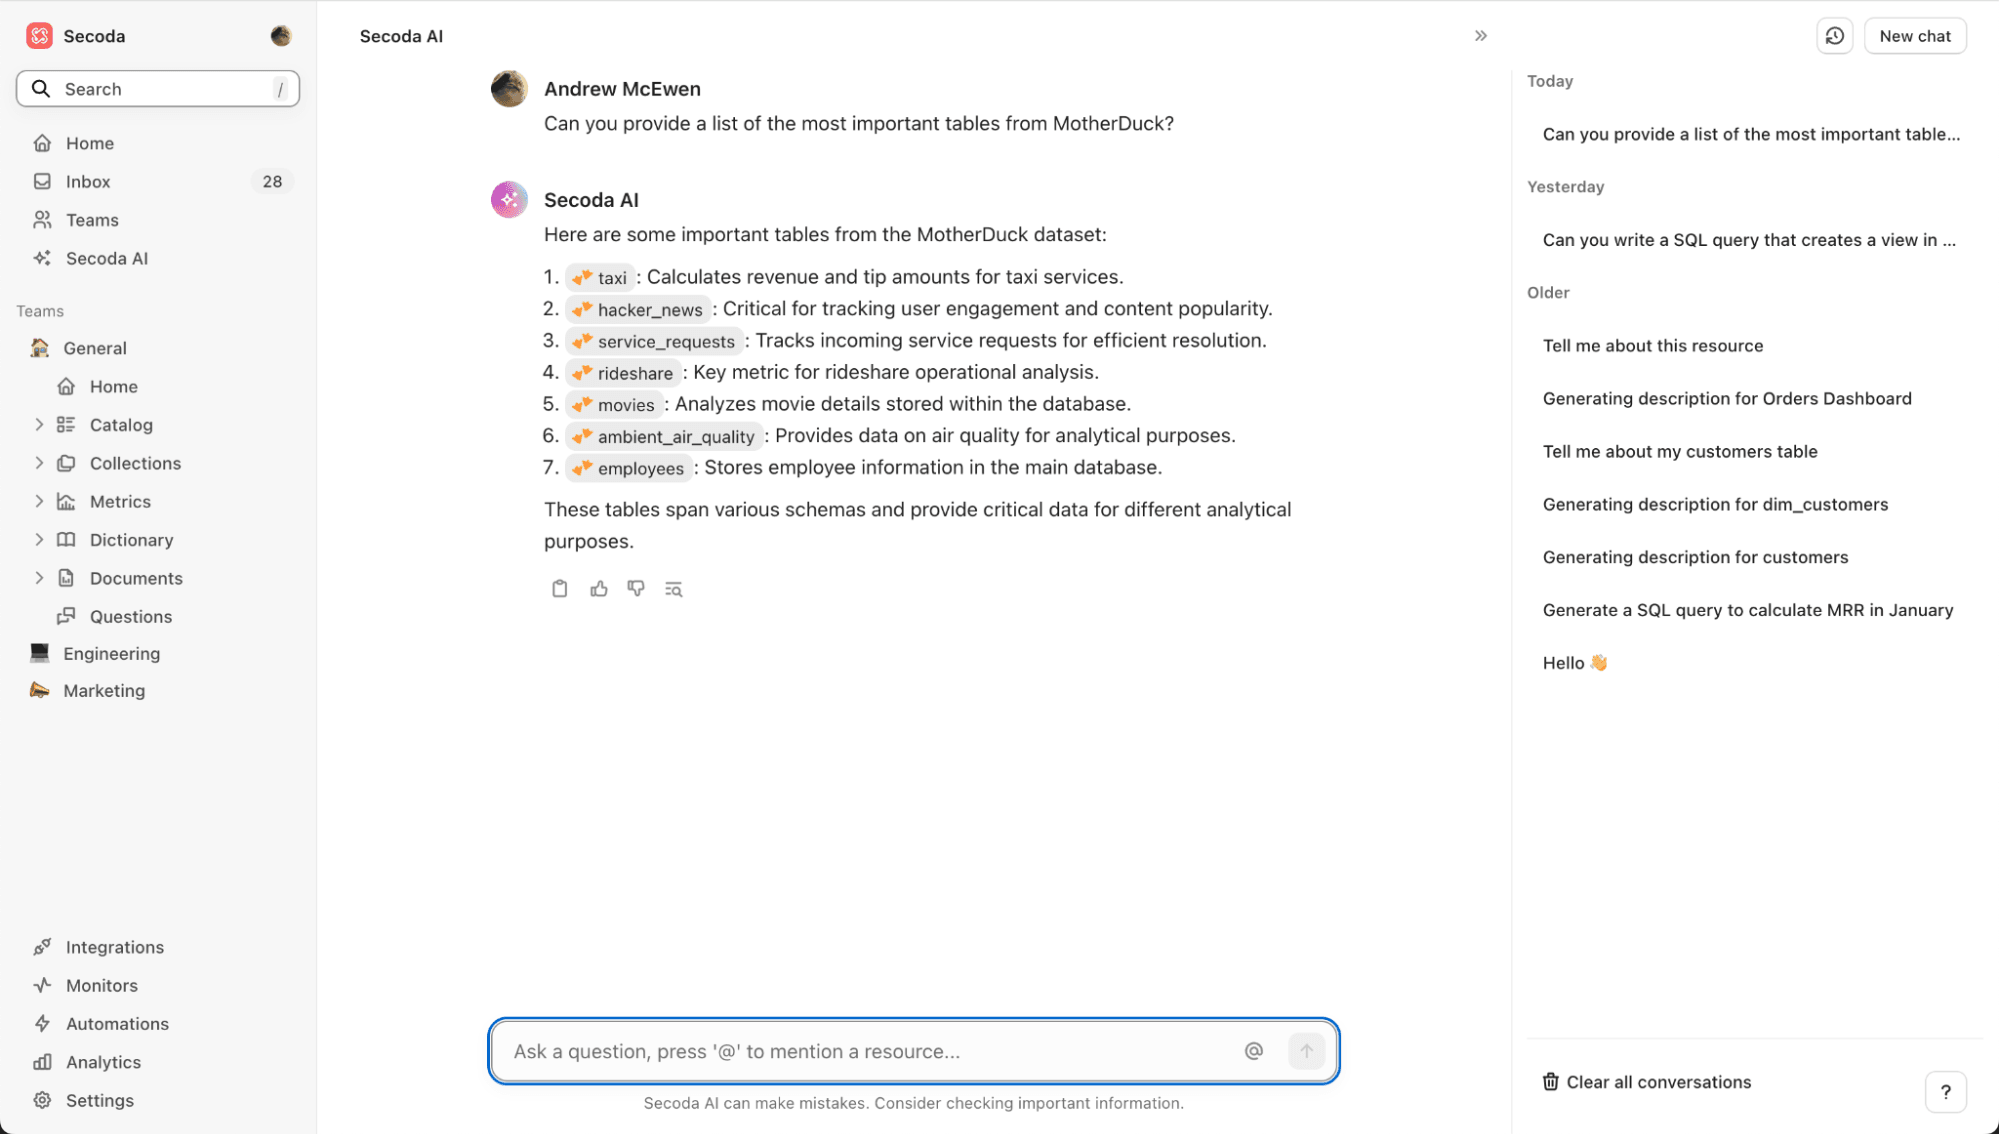Copy the AI response to clipboard
This screenshot has width=1999, height=1135.
[x=560, y=589]
